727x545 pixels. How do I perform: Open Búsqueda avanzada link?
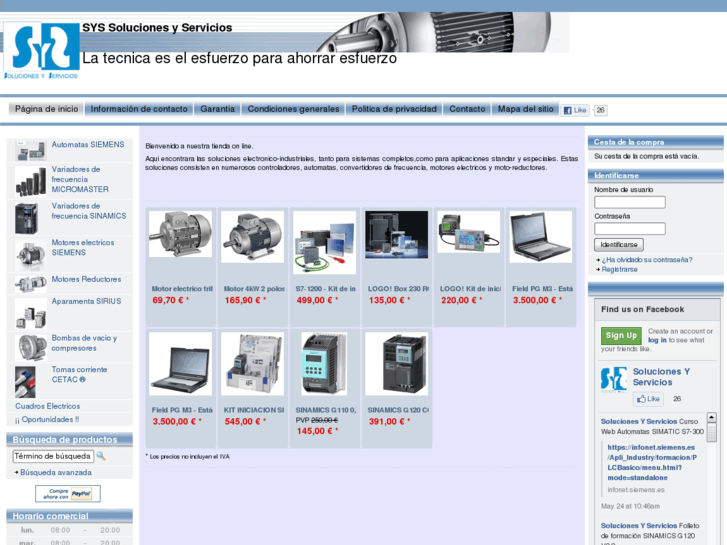point(56,473)
